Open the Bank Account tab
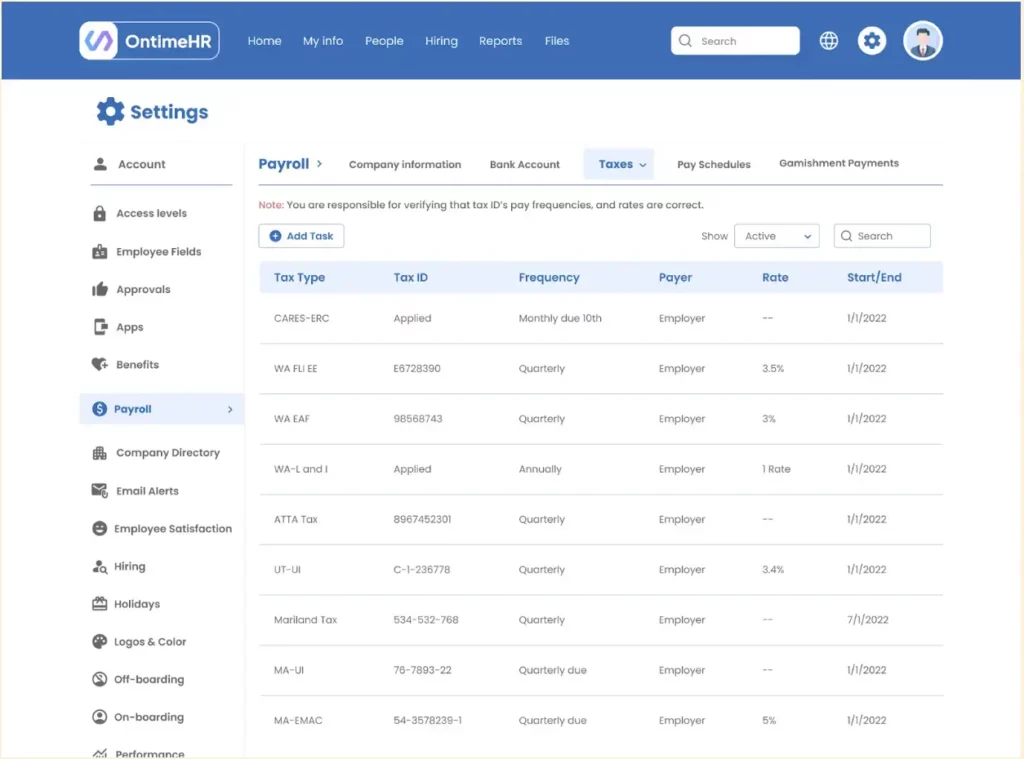The width and height of the screenshot is (1024, 759). (x=524, y=165)
